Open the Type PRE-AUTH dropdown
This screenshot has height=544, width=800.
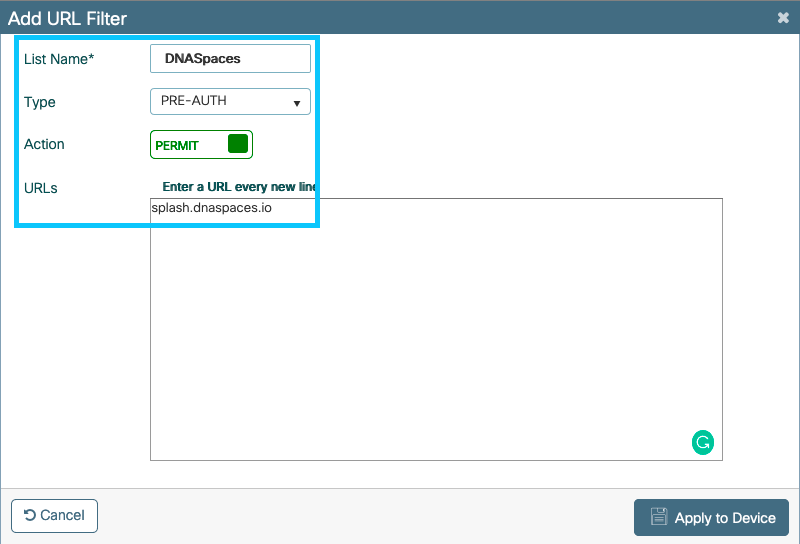coord(230,101)
